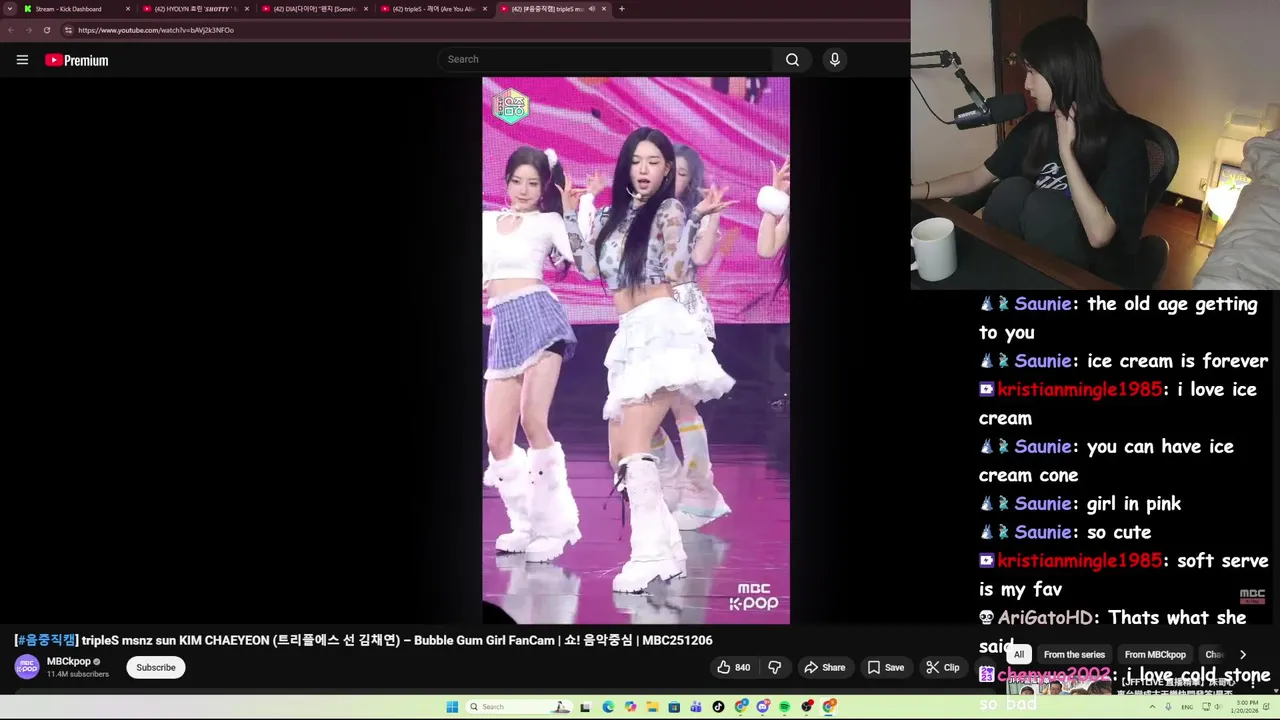Screen dimensions: 1280x720
Task: Reload the YouTube page
Action: point(46,30)
